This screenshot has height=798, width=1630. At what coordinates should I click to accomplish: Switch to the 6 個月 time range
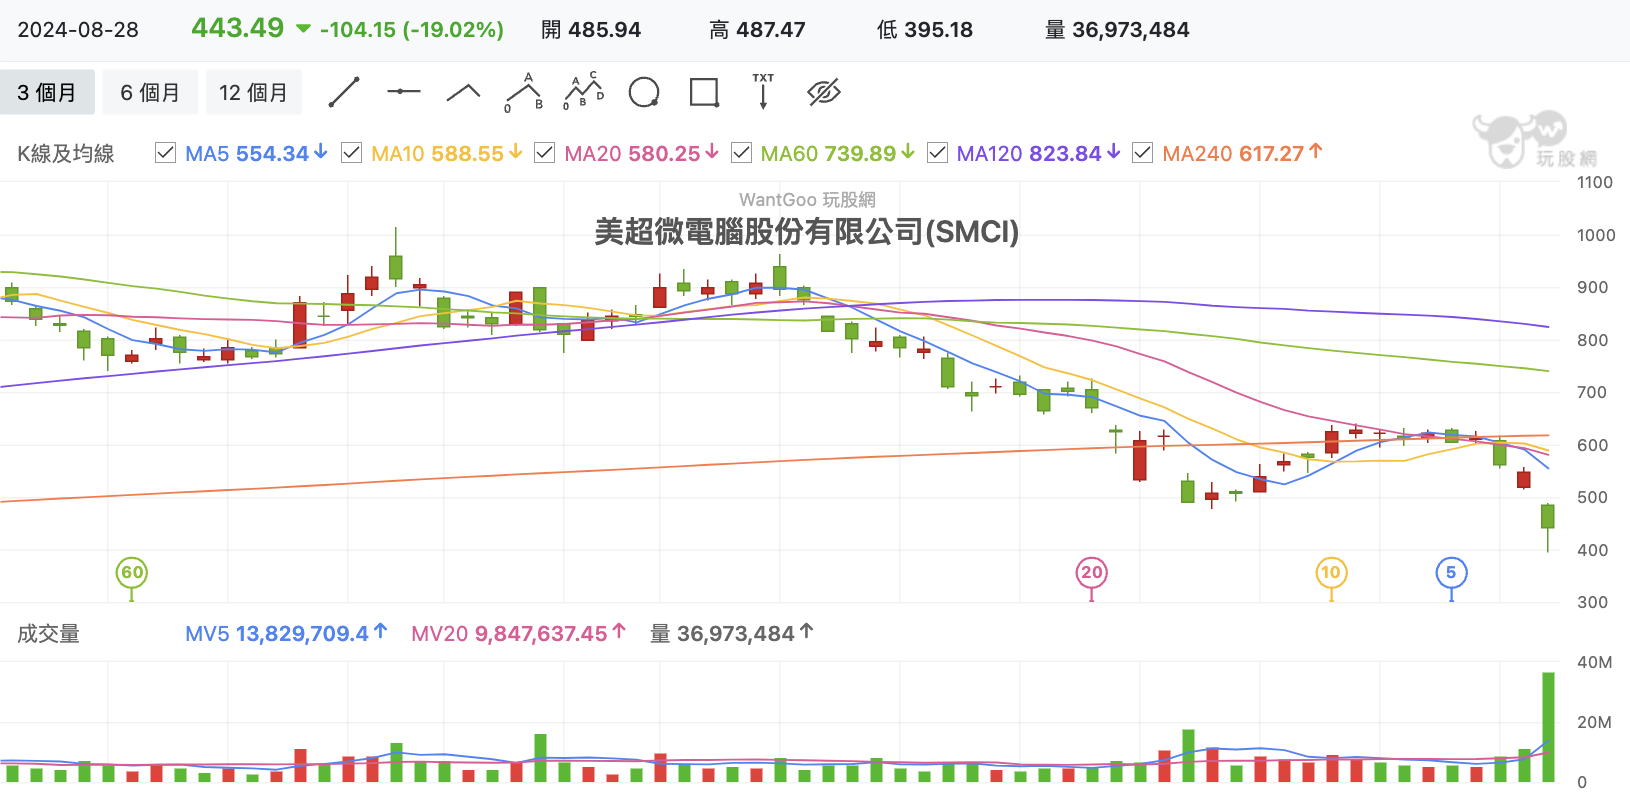point(150,93)
